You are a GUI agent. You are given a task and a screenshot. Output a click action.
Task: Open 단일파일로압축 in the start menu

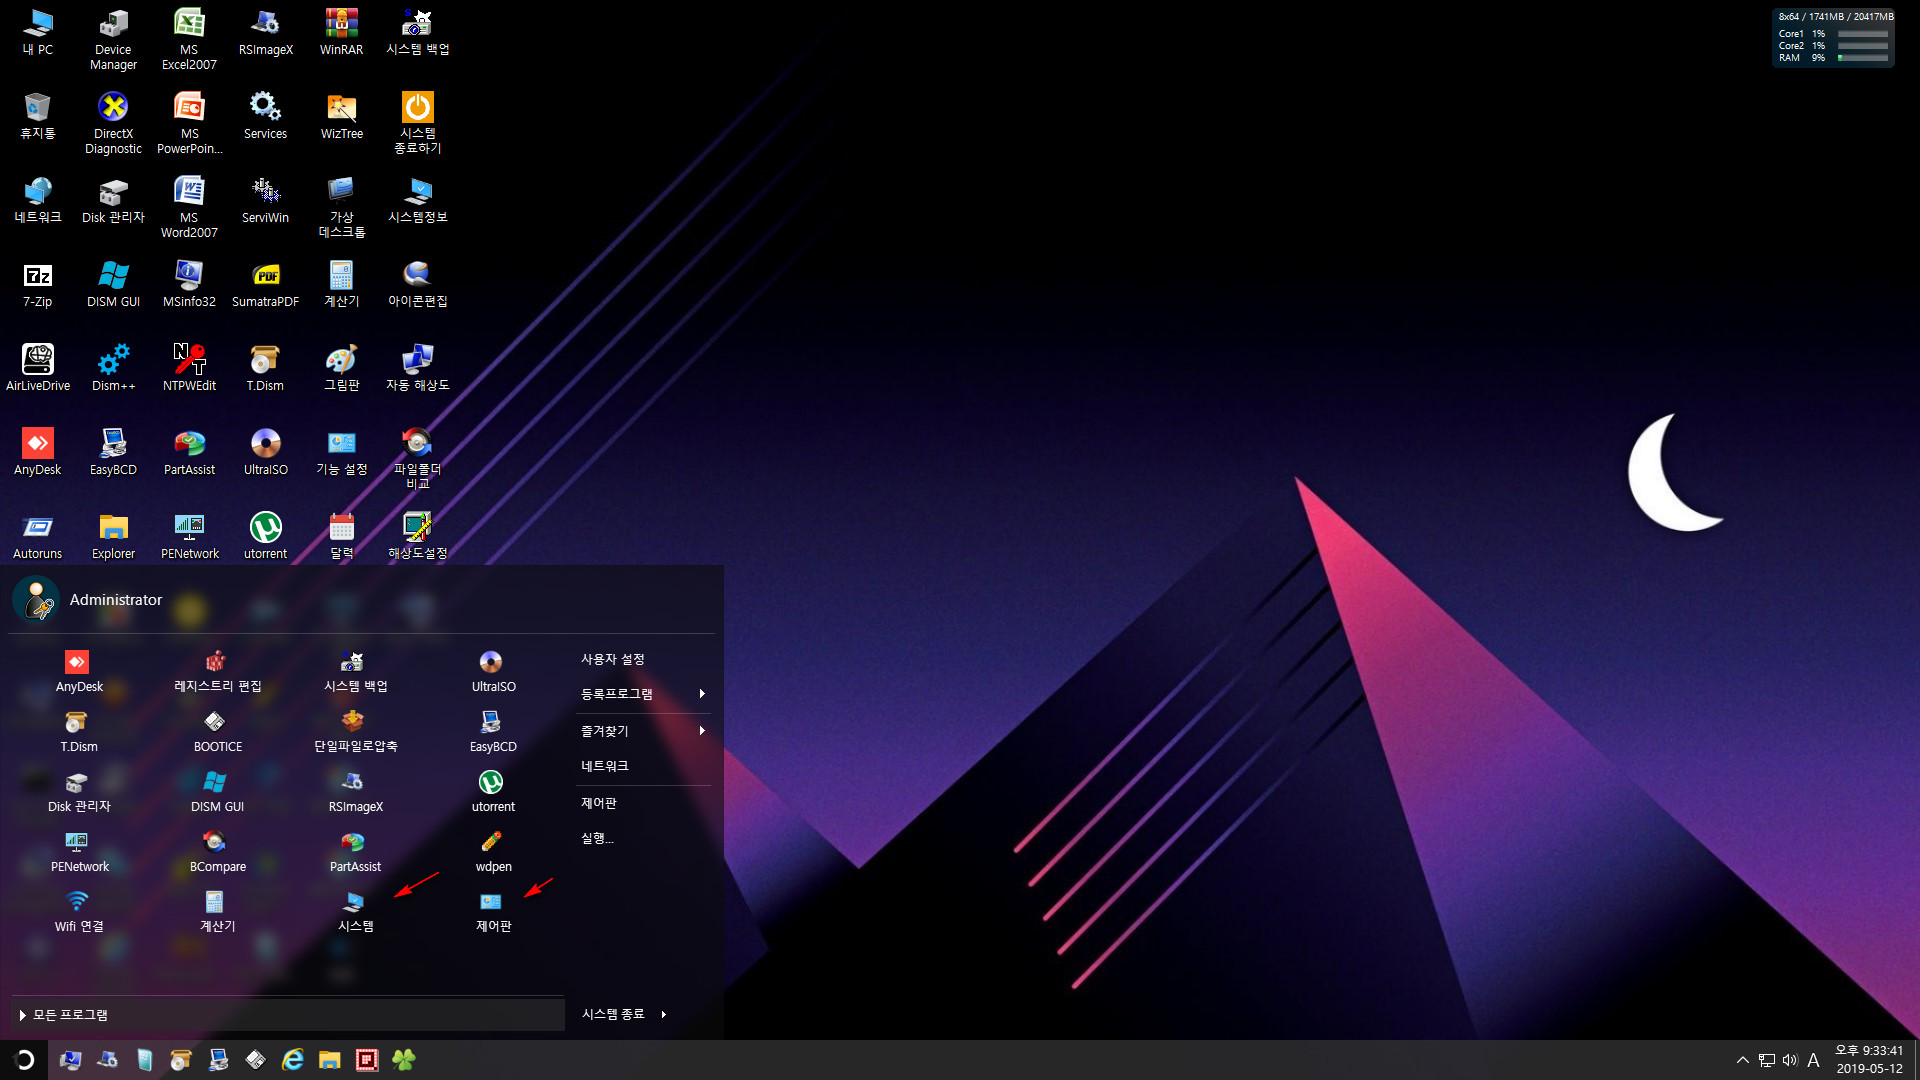355,731
